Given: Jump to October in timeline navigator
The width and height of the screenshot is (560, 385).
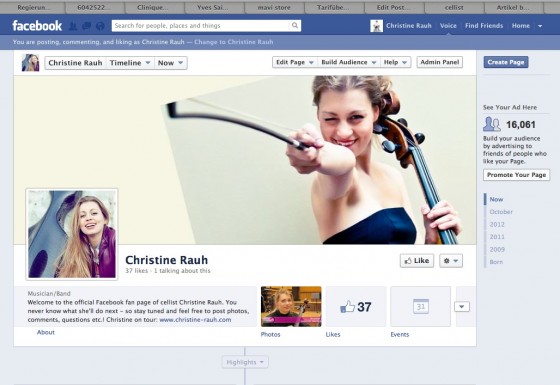Looking at the screenshot, I should click(501, 212).
